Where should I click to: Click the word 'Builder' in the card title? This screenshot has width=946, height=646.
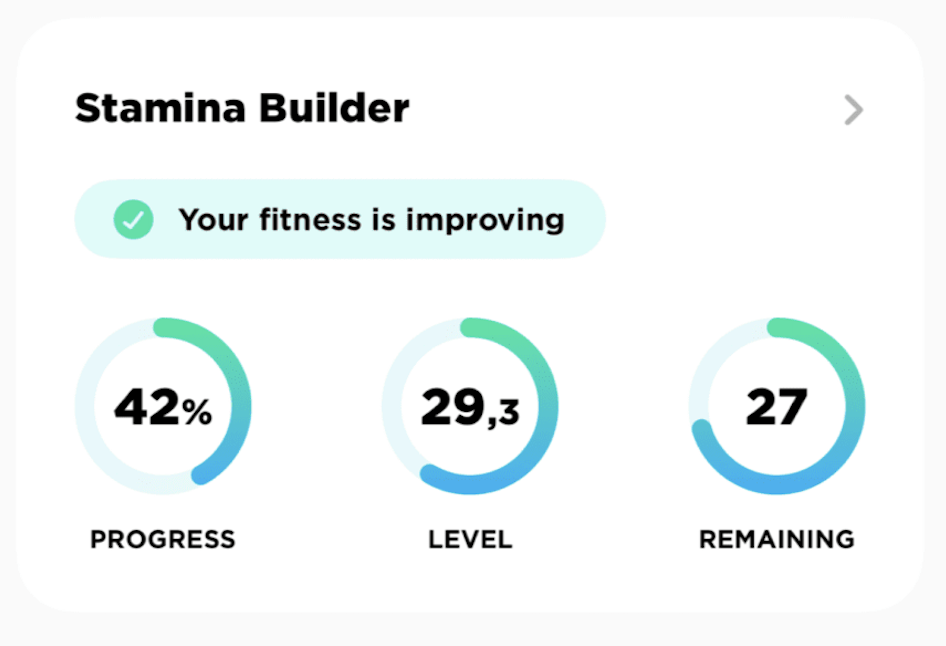[x=338, y=108]
